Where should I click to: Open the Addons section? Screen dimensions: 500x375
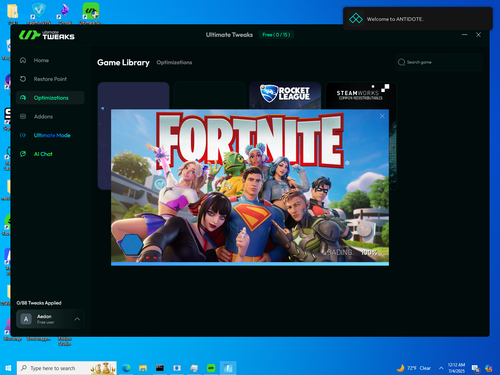pos(43,117)
